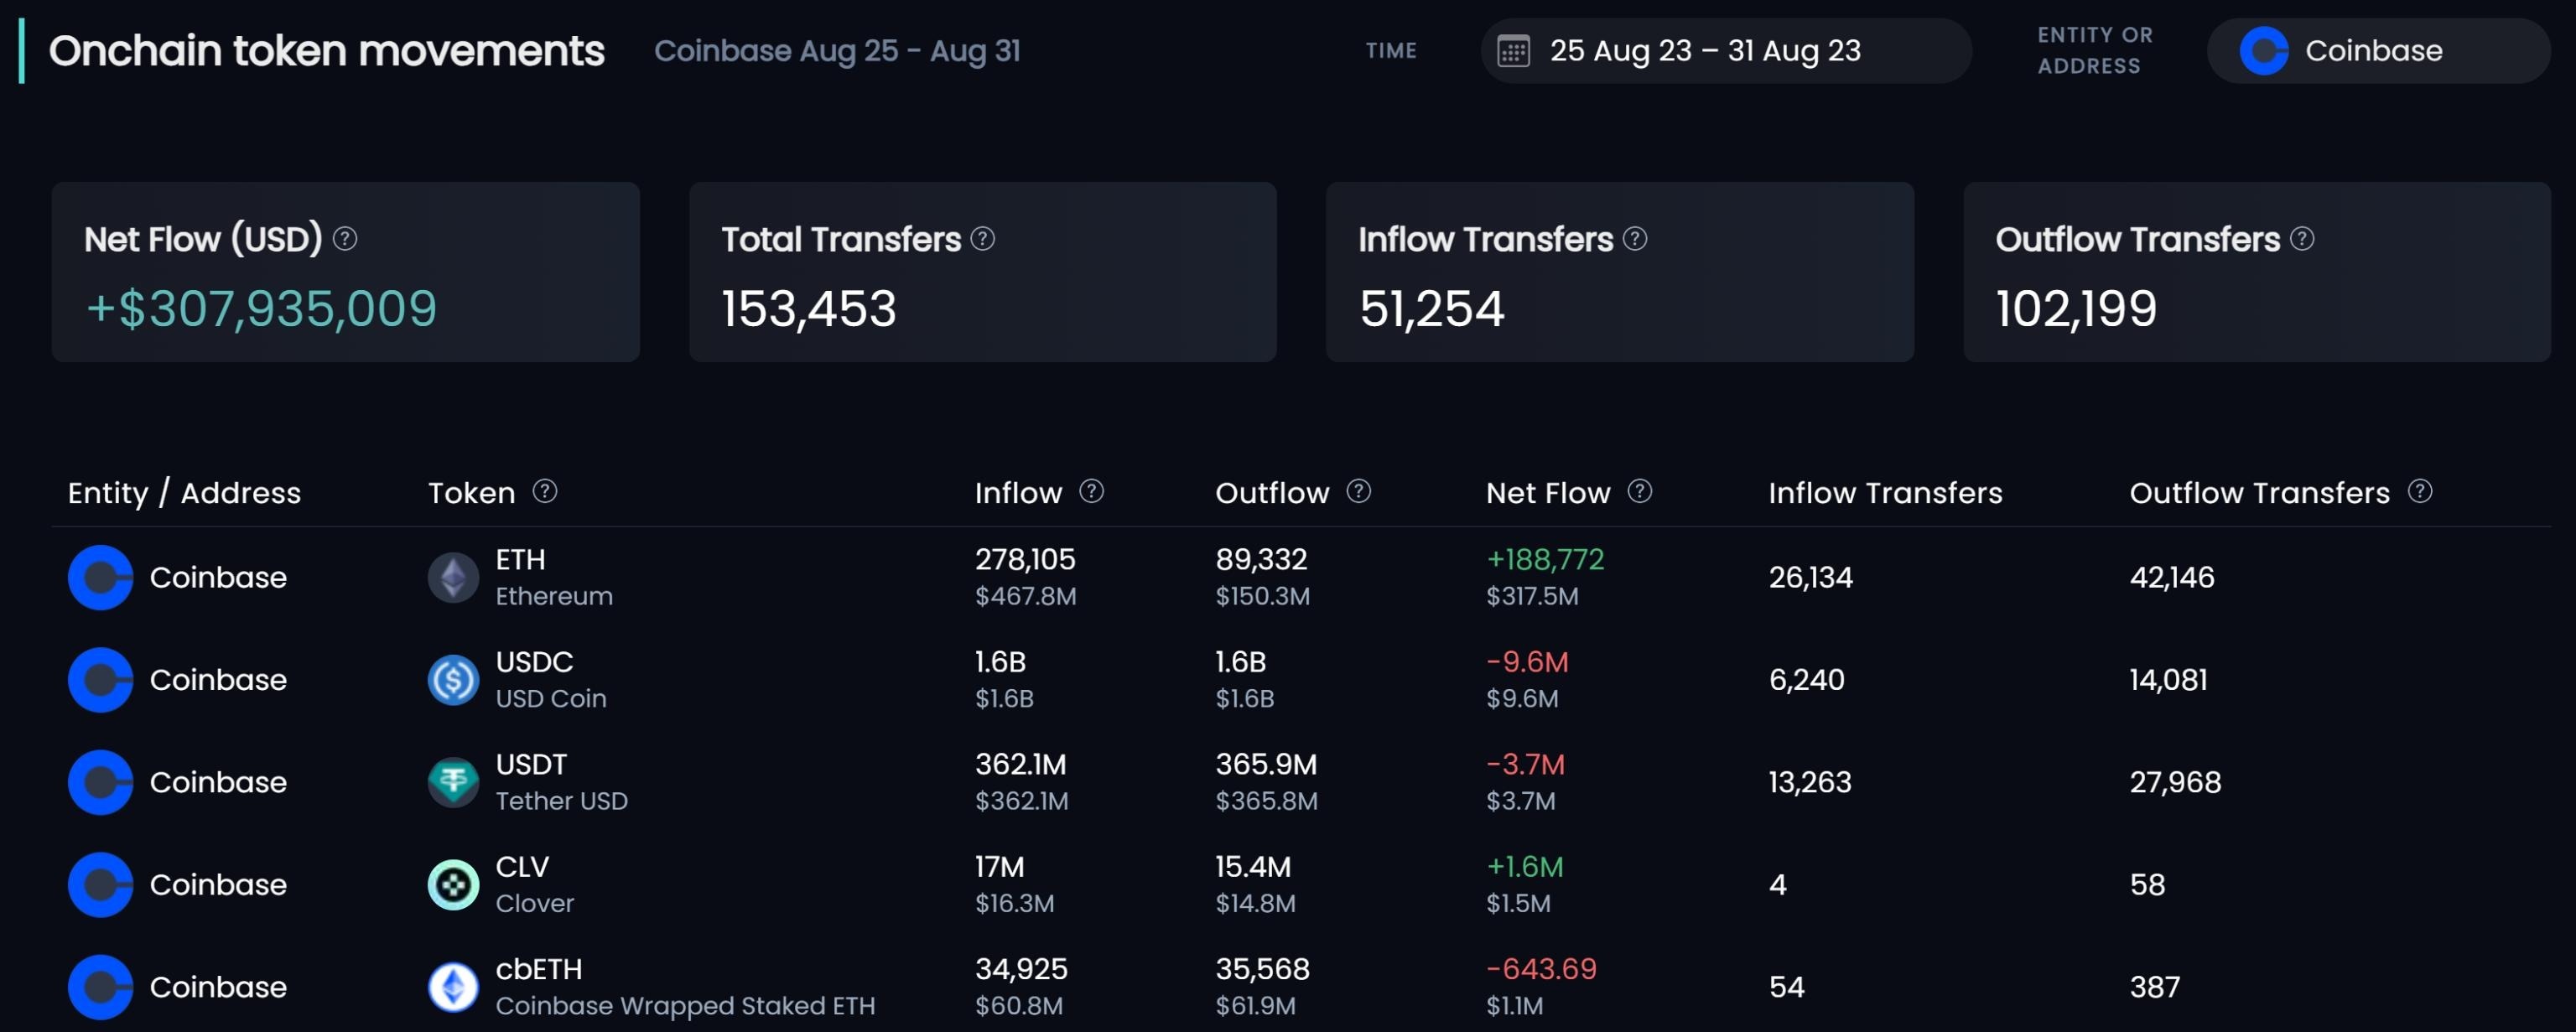Open Coinbase entity link in USDC row
2576x1032 pixels.
click(218, 680)
